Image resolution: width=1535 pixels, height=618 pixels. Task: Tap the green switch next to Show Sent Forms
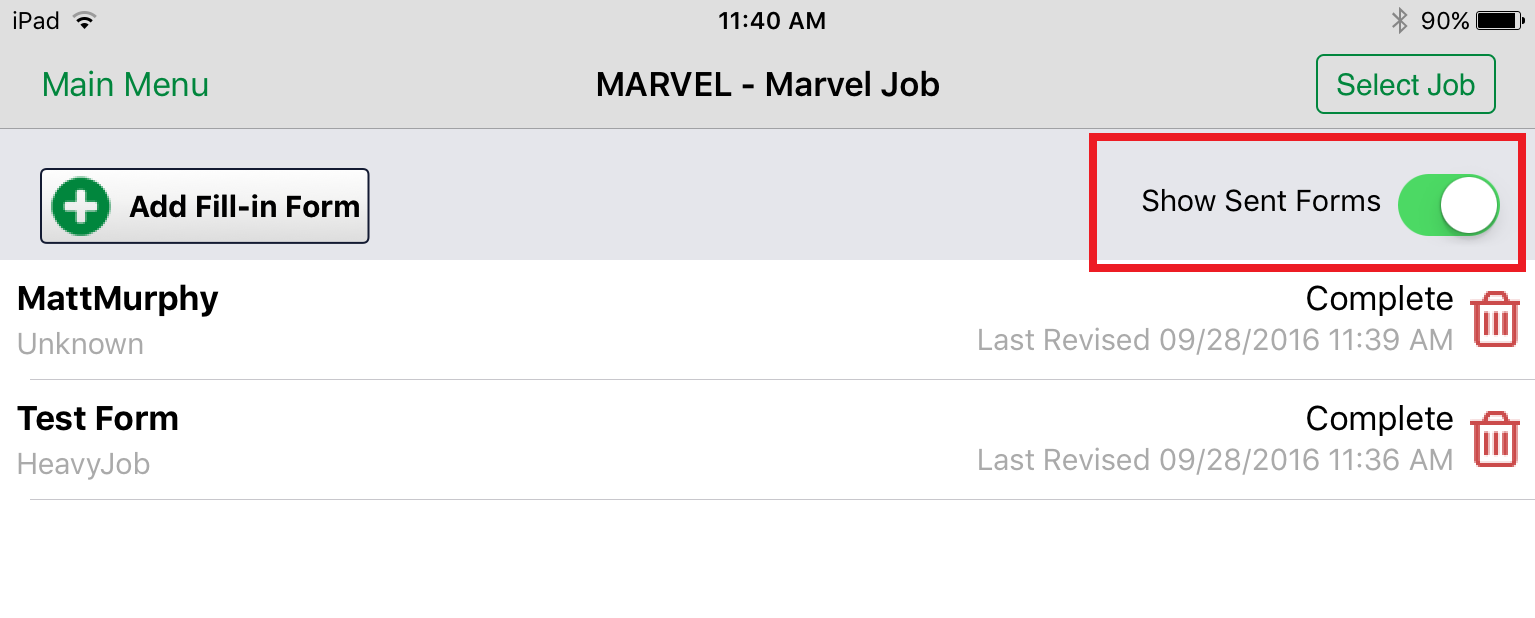[x=1449, y=204]
